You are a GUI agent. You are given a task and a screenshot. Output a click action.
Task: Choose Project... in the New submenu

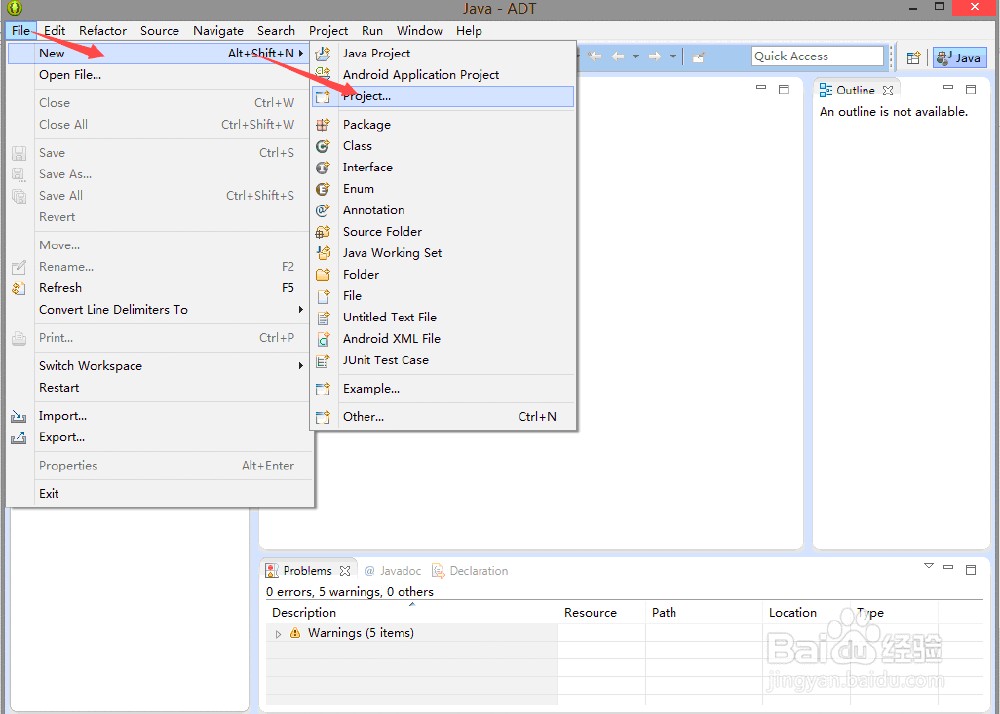click(x=443, y=96)
